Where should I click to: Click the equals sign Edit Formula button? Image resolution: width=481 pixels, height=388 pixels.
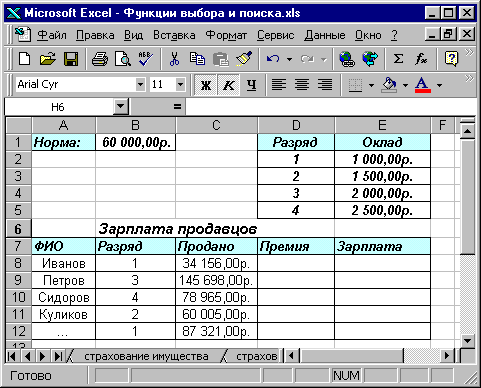(x=177, y=107)
